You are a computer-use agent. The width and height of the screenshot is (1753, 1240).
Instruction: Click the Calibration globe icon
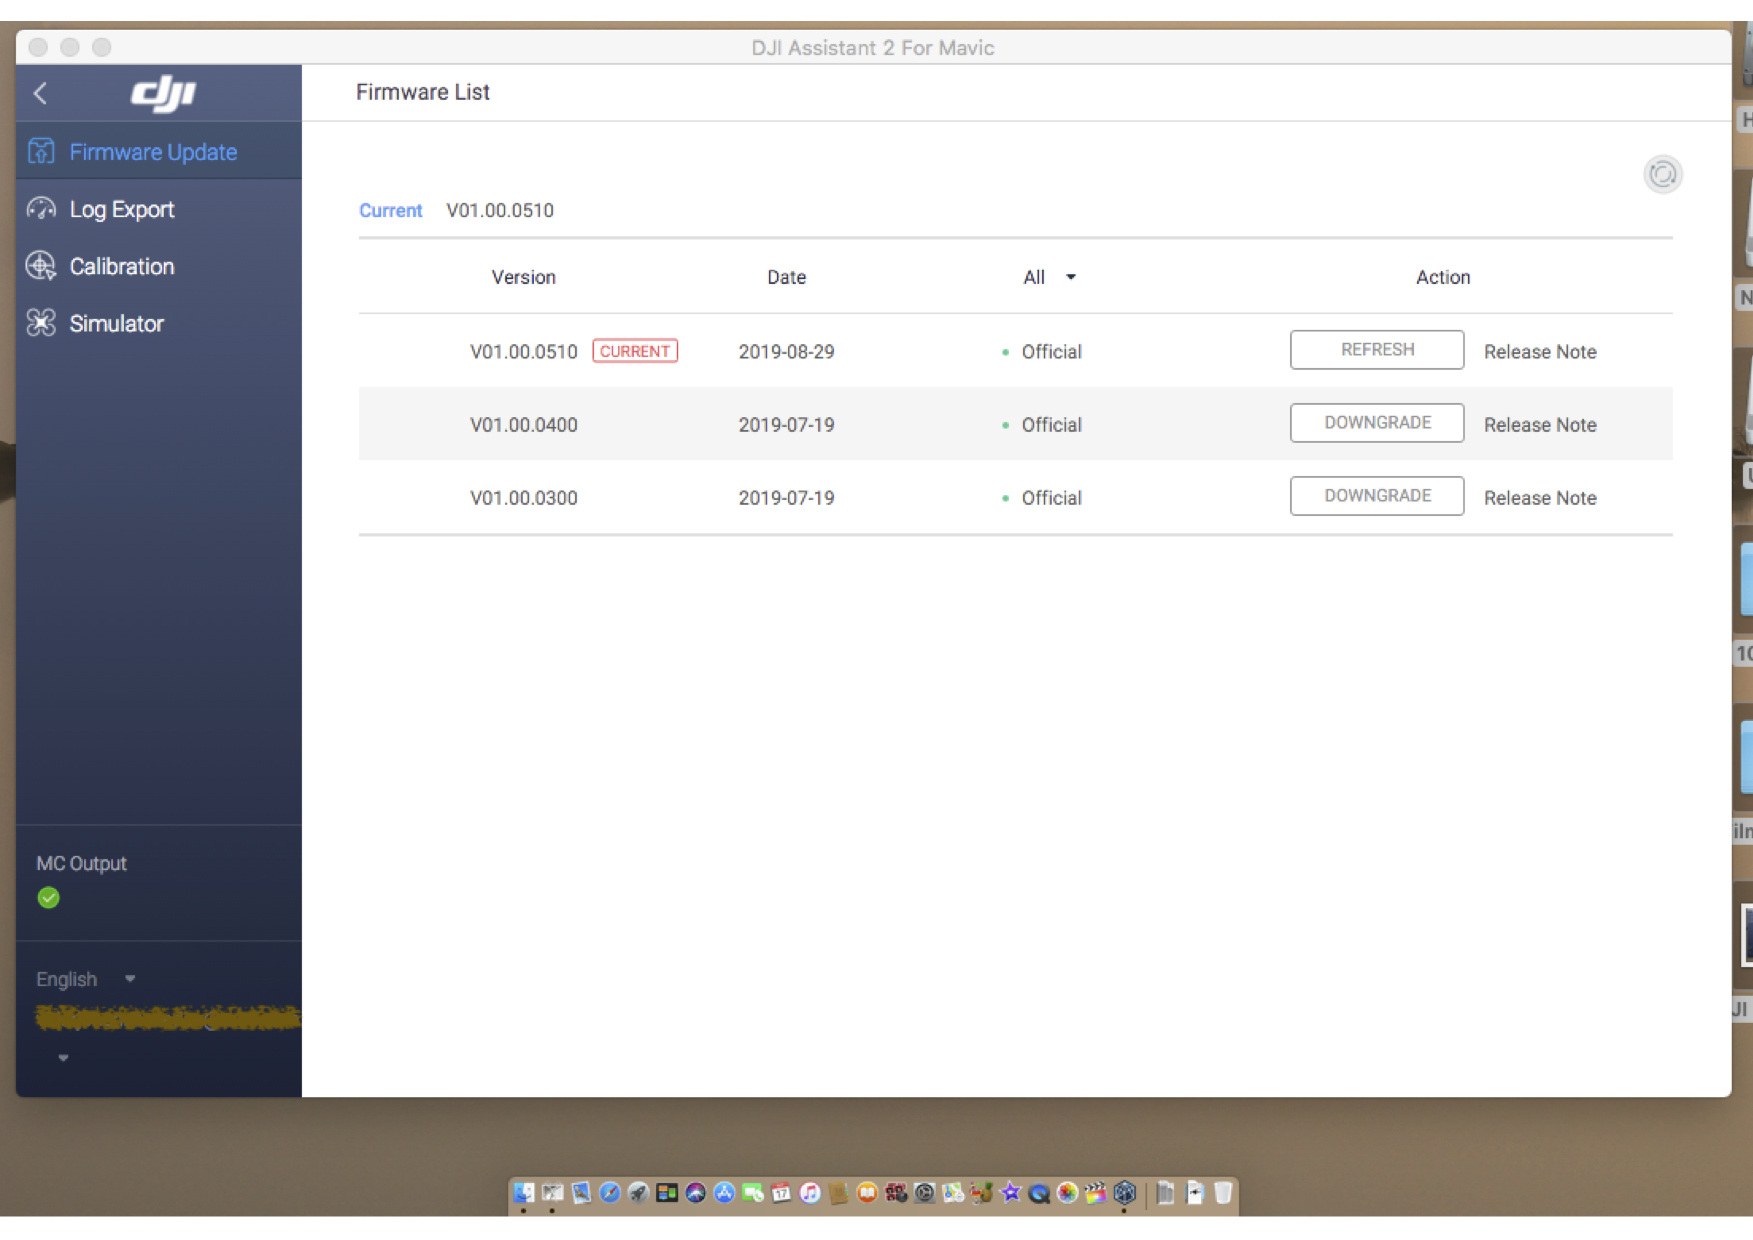pos(41,266)
